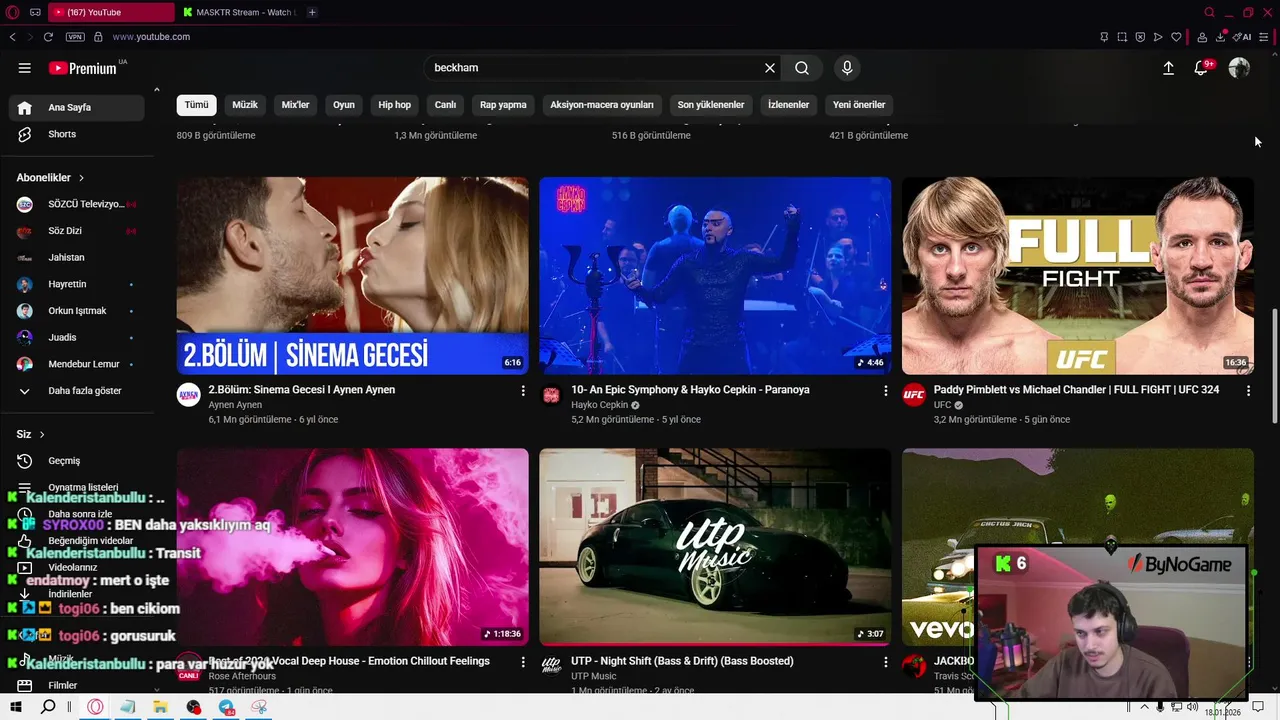Select the Oyun filter chip
Viewport: 1280px width, 720px height.
[344, 104]
